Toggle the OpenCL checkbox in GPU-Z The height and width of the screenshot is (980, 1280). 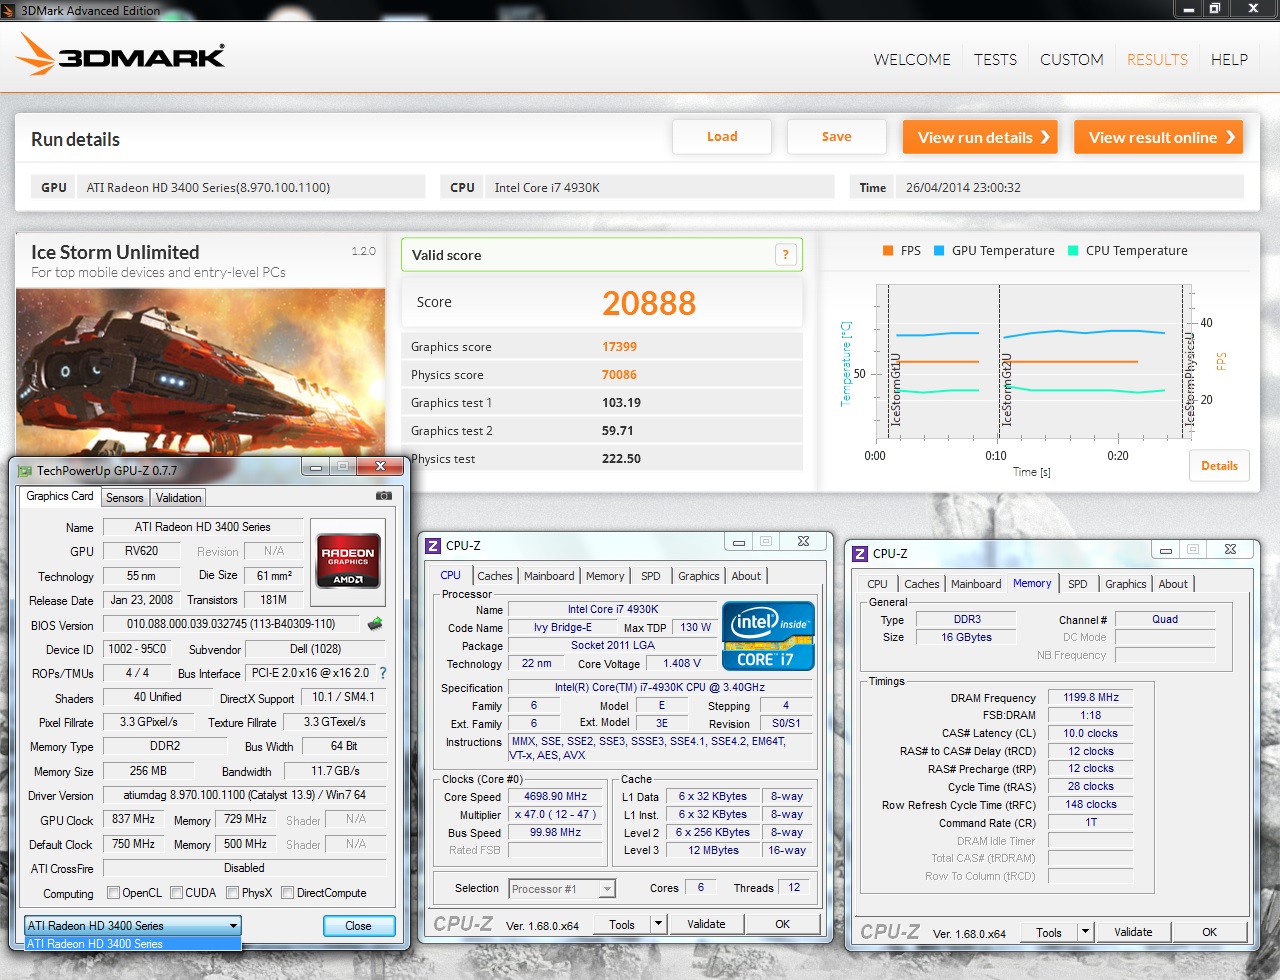[113, 893]
